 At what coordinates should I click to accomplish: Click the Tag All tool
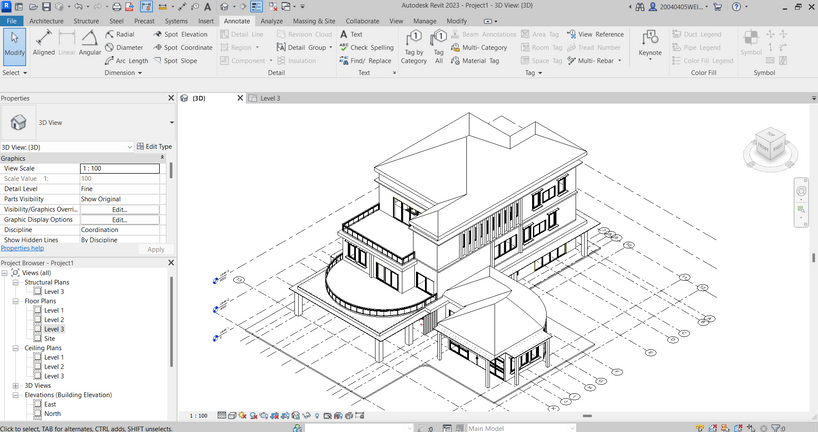point(438,46)
